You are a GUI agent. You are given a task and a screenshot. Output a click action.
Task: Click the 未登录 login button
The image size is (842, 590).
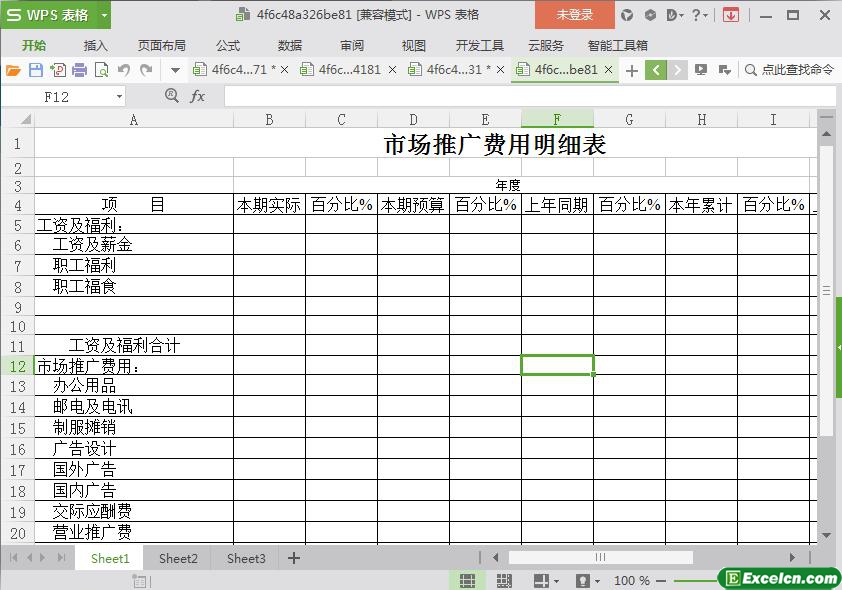[575, 14]
